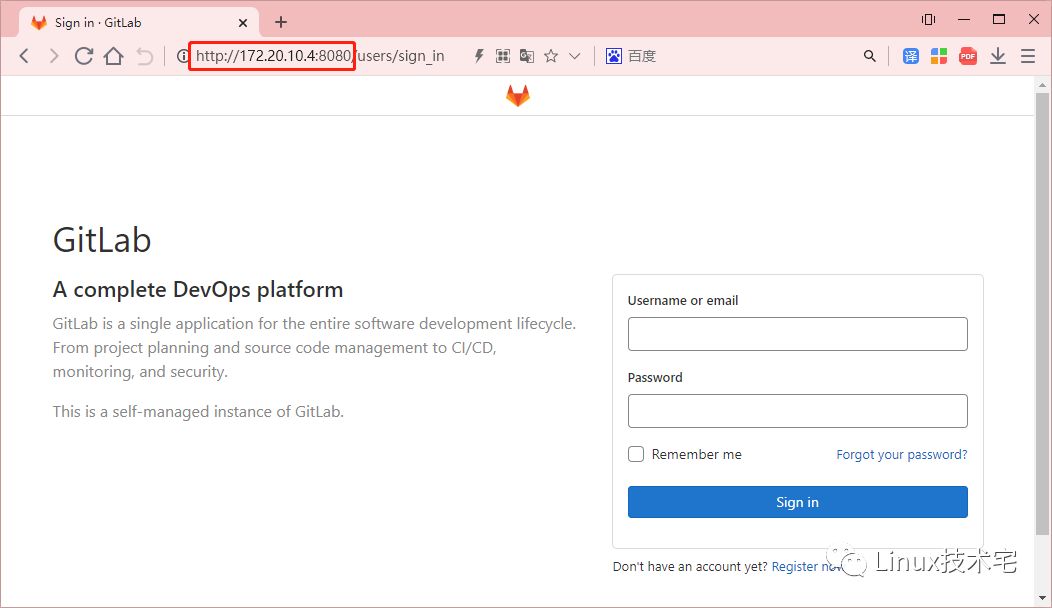Click the Baidu paw search icon
1052x608 pixels.
[613, 55]
